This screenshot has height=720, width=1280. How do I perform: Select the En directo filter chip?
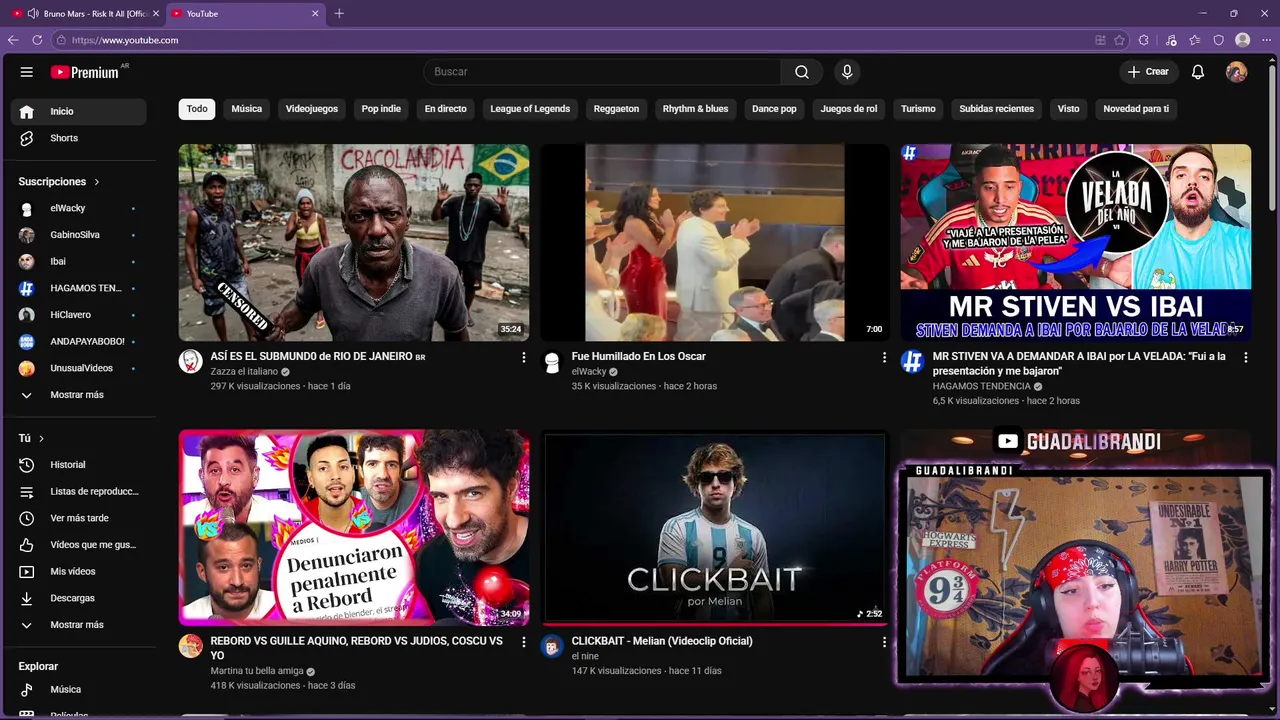pos(445,109)
